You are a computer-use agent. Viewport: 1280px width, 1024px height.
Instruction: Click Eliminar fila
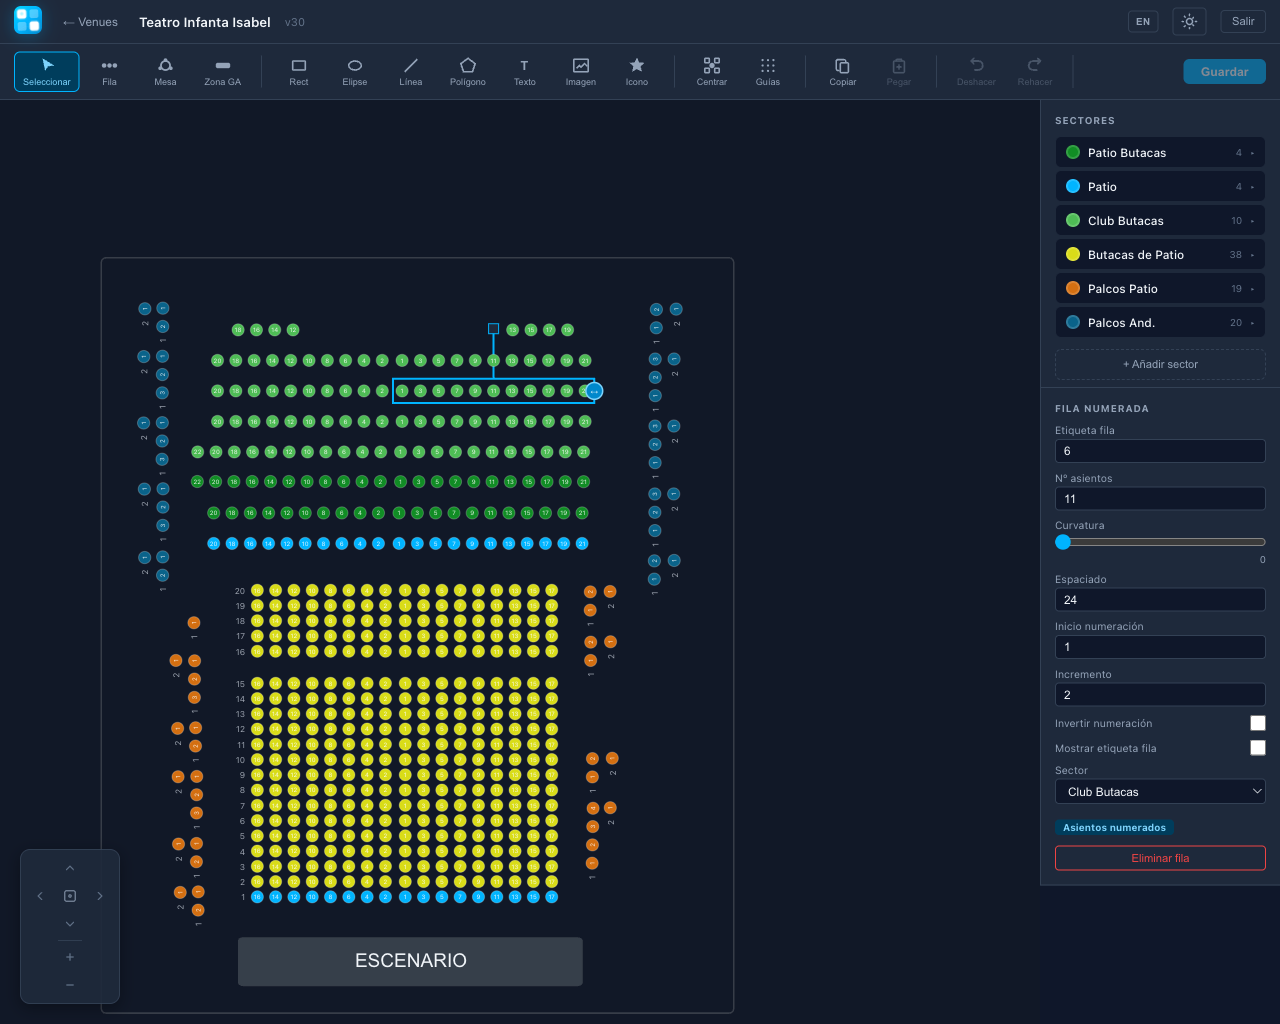click(x=1160, y=858)
